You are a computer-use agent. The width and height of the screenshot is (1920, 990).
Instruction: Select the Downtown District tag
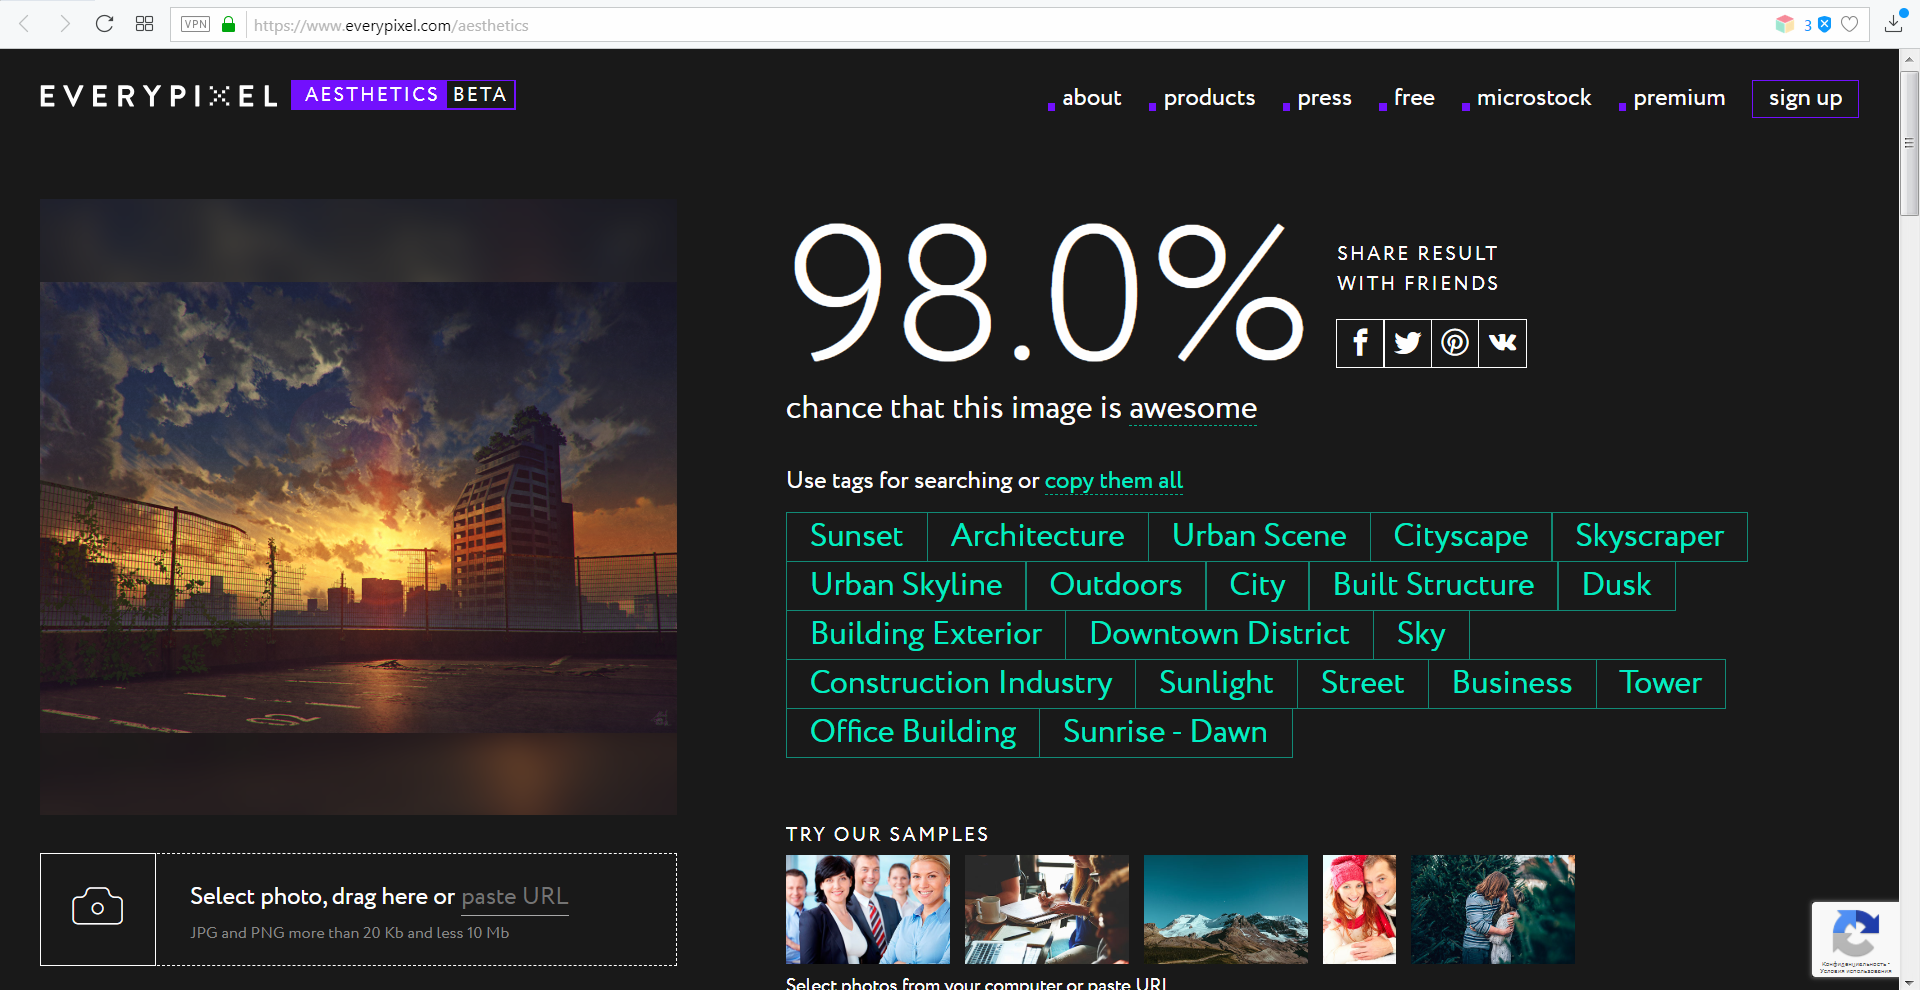(x=1220, y=635)
